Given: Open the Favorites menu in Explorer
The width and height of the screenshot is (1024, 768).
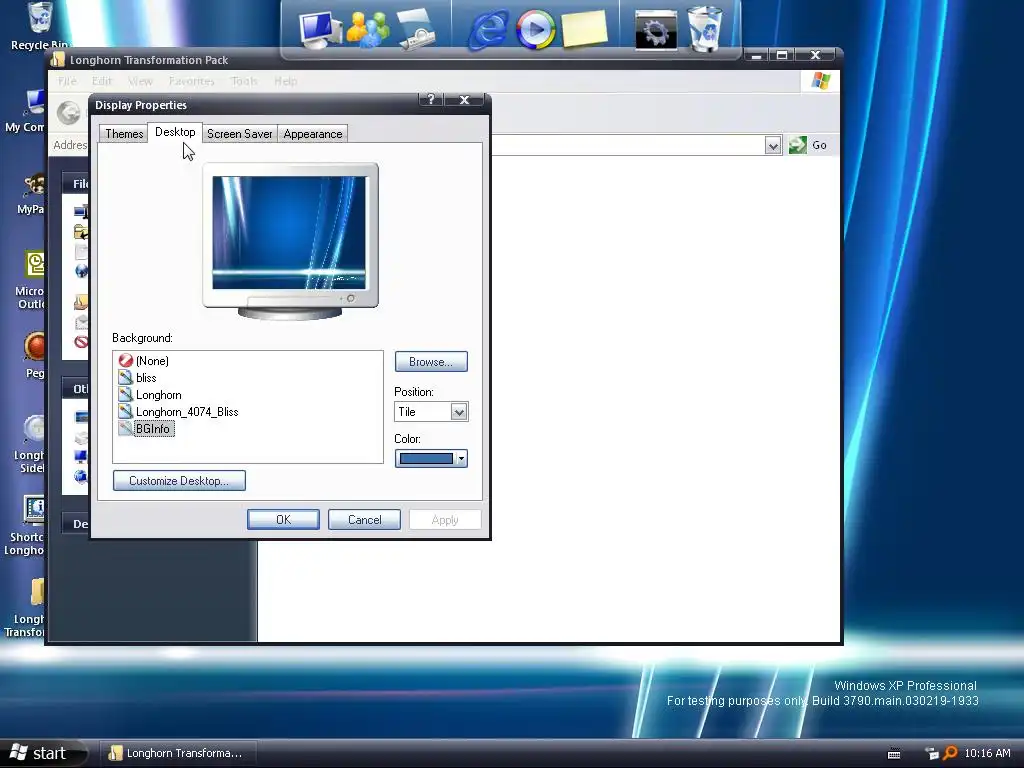Looking at the screenshot, I should 191,81.
